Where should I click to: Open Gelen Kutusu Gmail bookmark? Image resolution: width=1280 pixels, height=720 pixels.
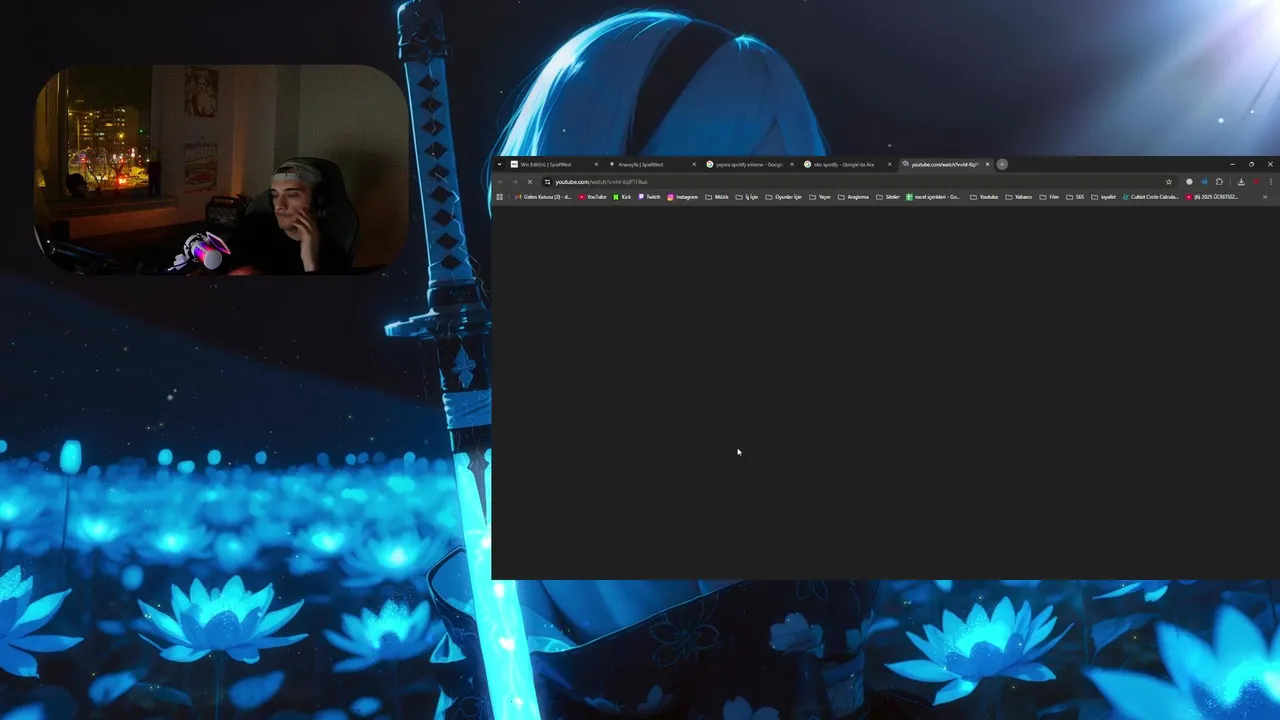[544, 197]
